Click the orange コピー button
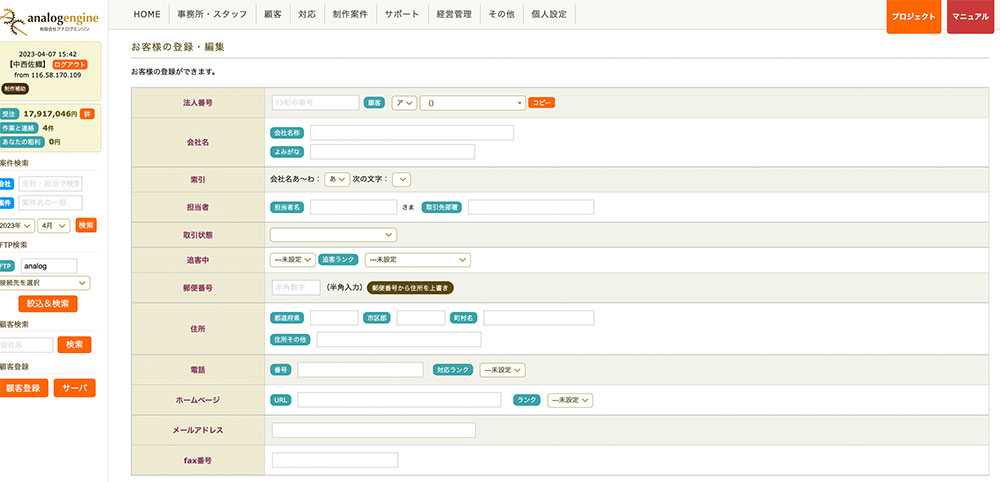Viewport: 1000px width, 482px height. 541,103
